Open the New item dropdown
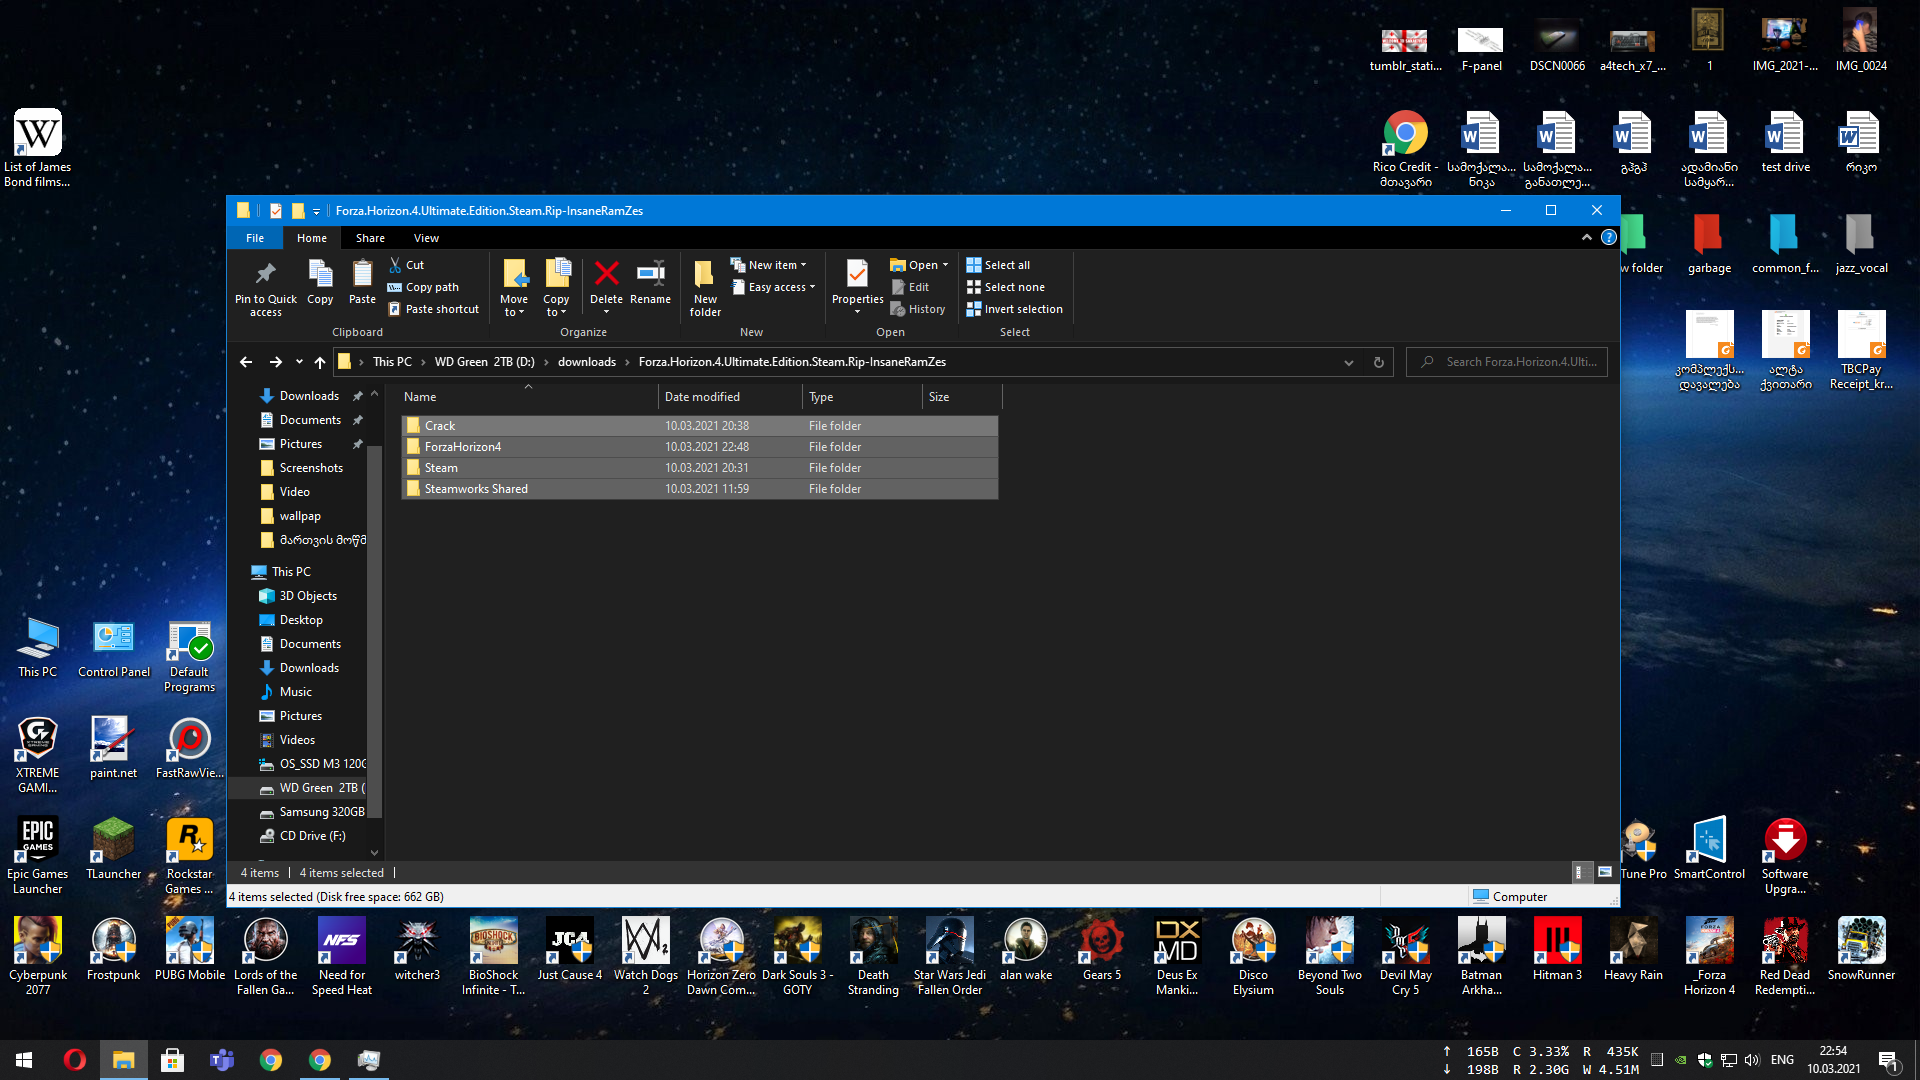This screenshot has width=1920, height=1080. click(x=768, y=265)
